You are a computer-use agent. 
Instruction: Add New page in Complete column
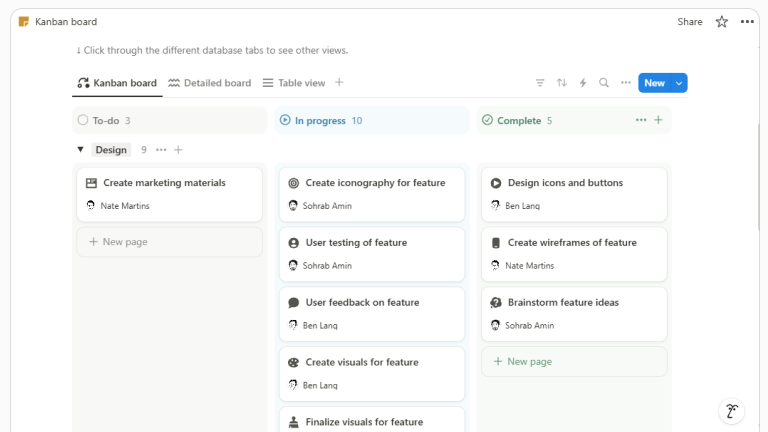[574, 361]
